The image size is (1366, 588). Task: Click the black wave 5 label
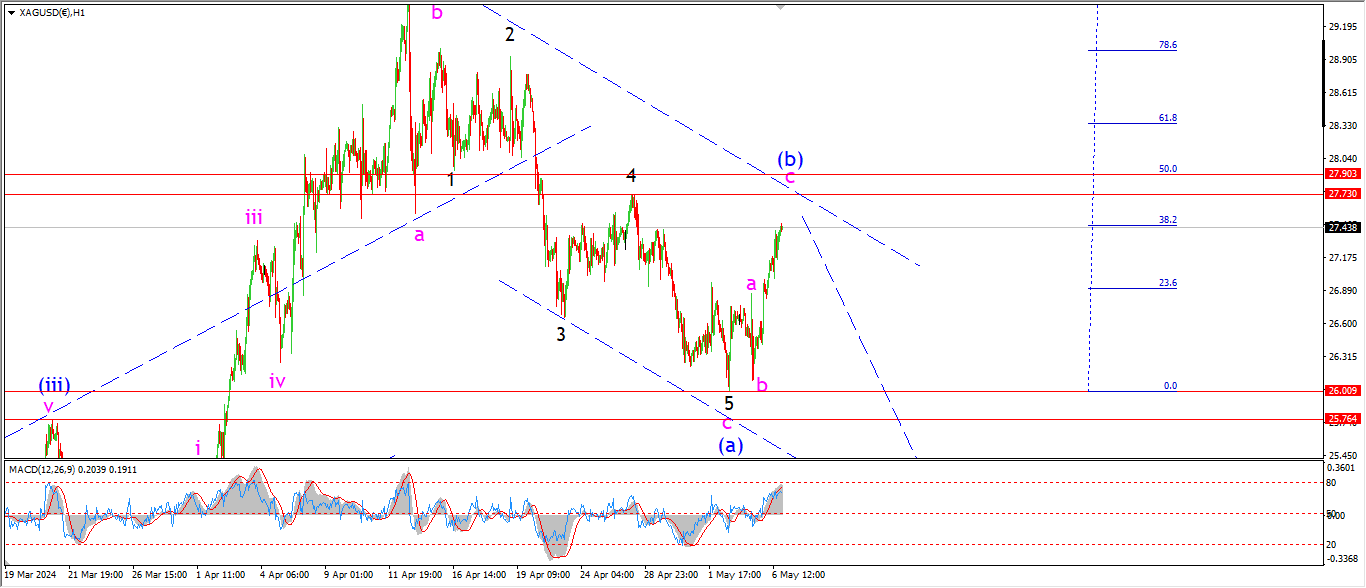[729, 403]
